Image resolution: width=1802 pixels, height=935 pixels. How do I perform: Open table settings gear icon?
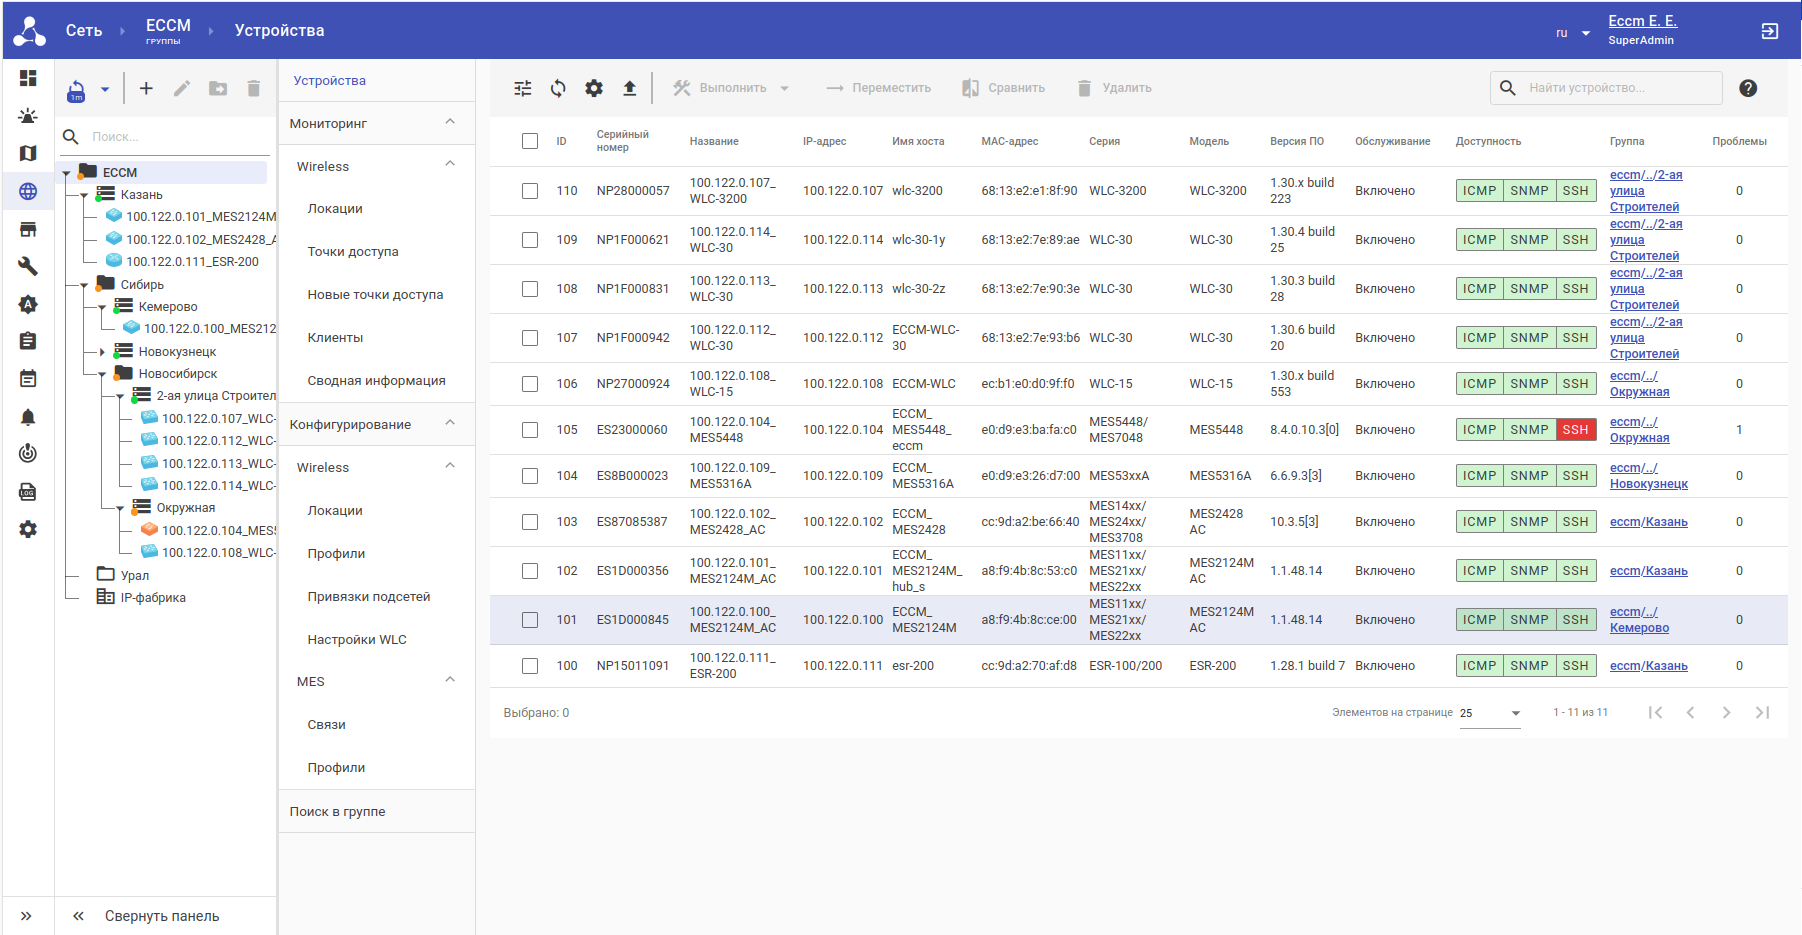[x=594, y=88]
